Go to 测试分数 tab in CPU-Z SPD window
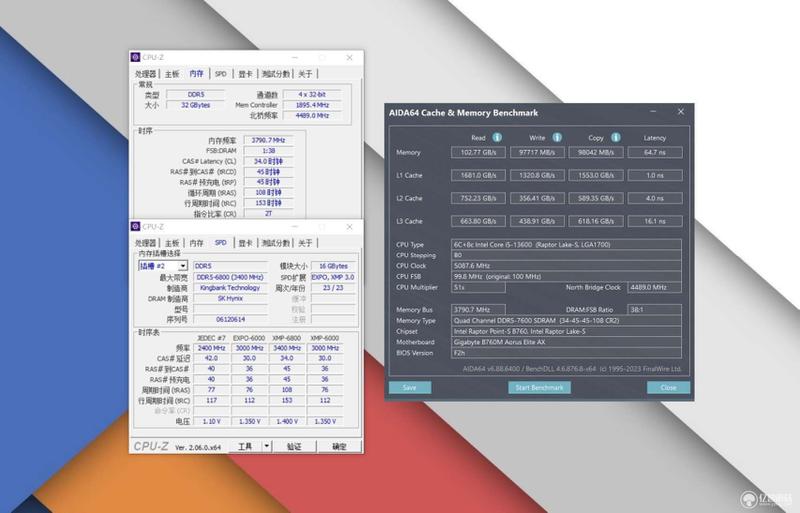800x513 pixels. pos(276,243)
